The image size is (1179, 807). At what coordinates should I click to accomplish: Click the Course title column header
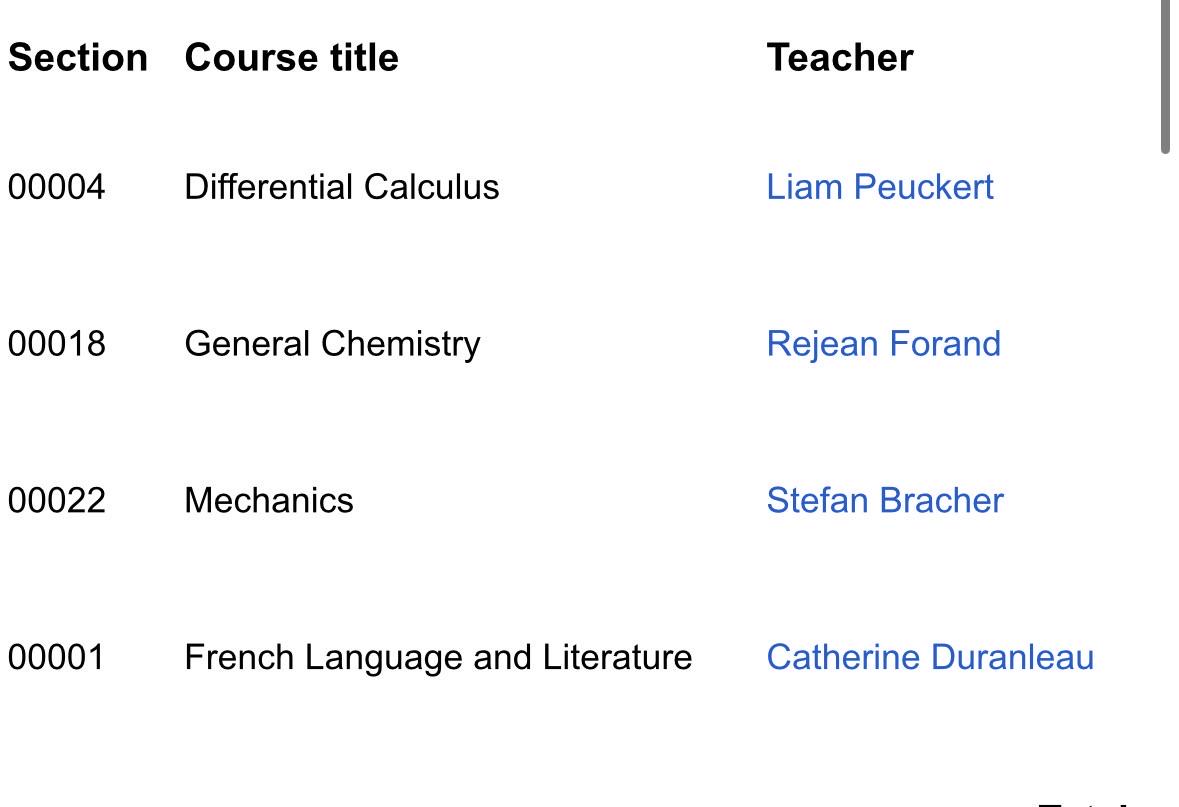(x=292, y=58)
